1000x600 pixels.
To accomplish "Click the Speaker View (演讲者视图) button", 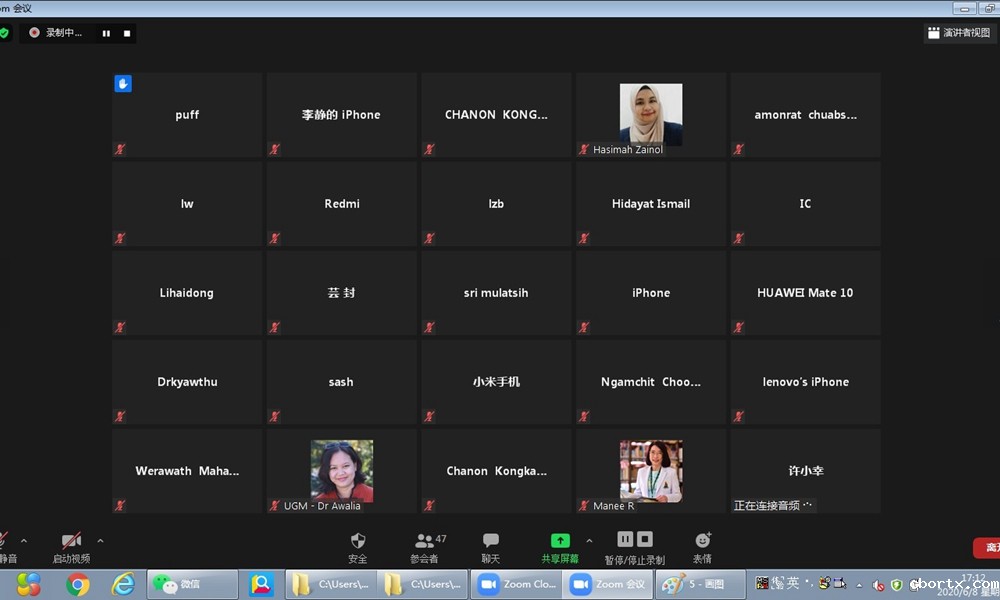I will tap(959, 33).
